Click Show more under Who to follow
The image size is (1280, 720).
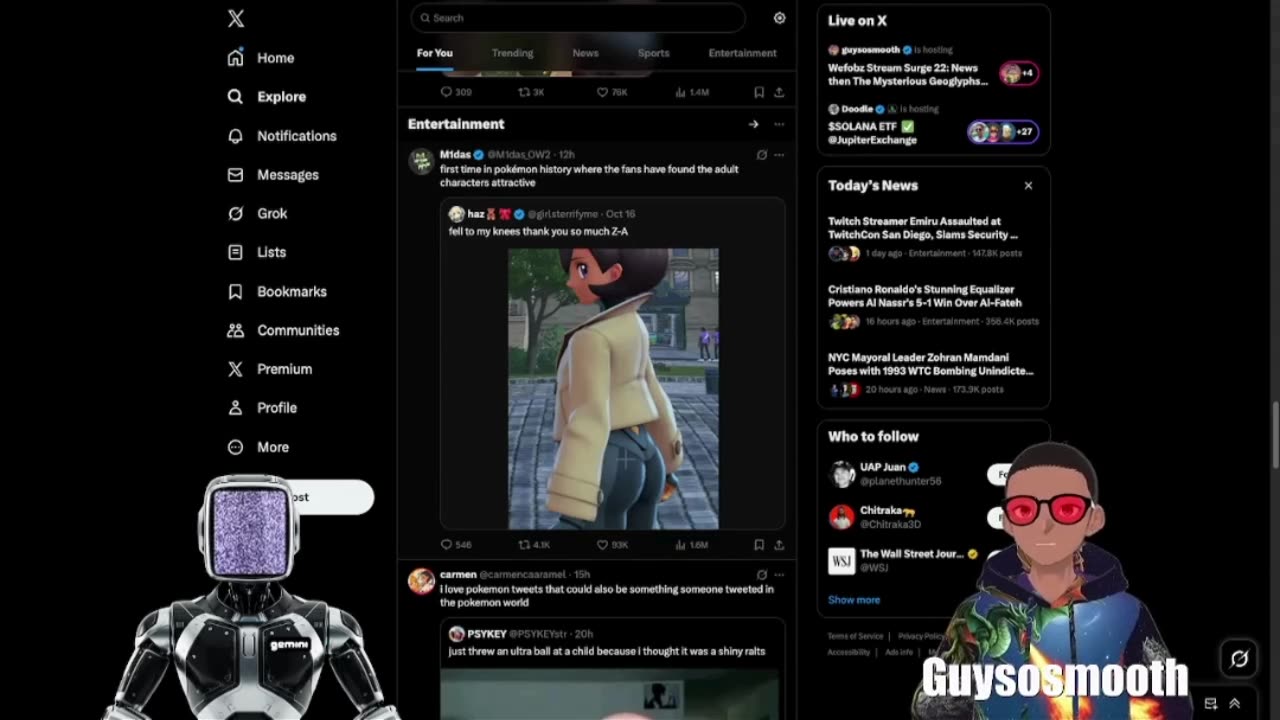coord(854,600)
